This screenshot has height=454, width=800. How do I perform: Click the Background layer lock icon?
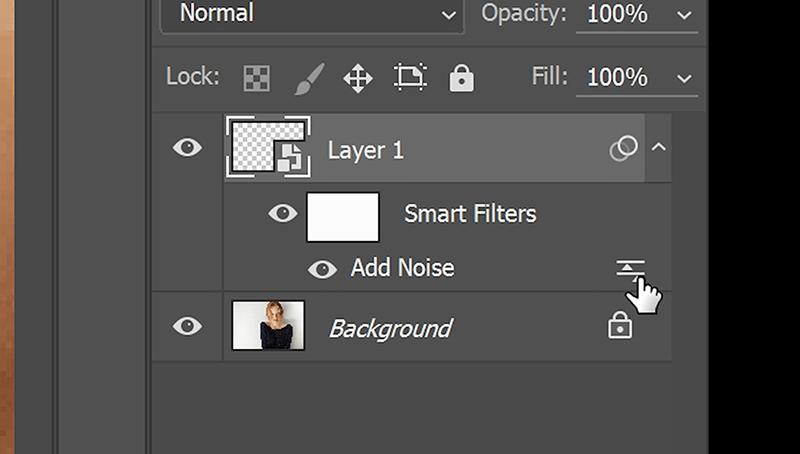pyautogui.click(x=620, y=326)
